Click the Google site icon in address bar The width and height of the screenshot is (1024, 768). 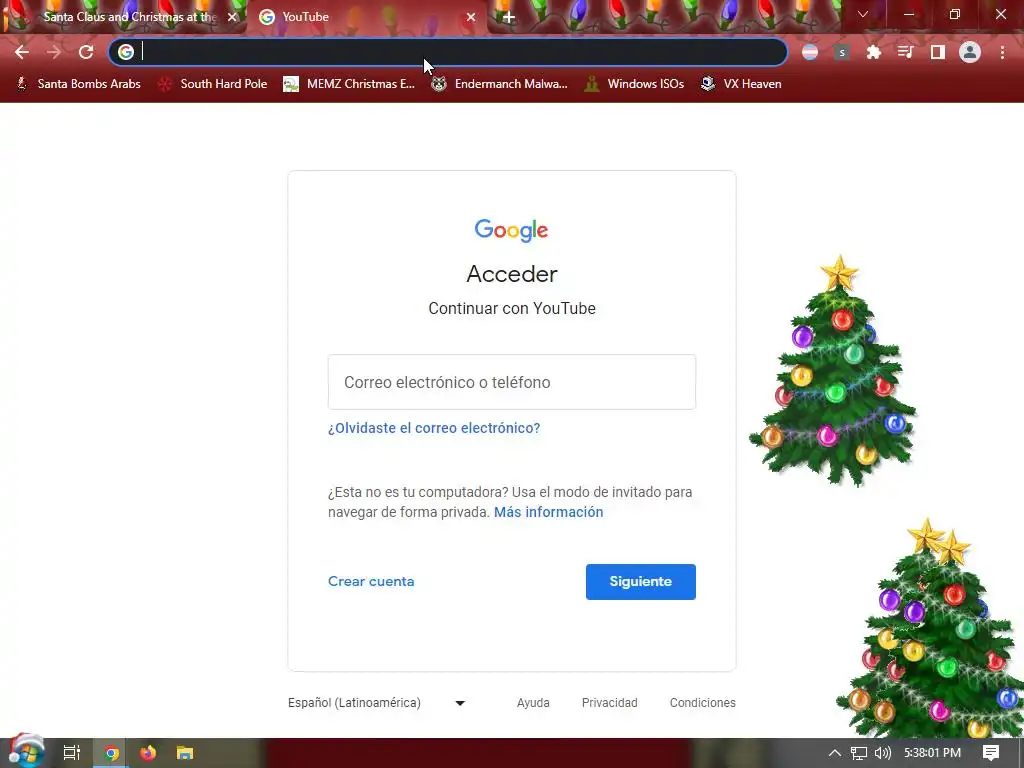(x=126, y=52)
